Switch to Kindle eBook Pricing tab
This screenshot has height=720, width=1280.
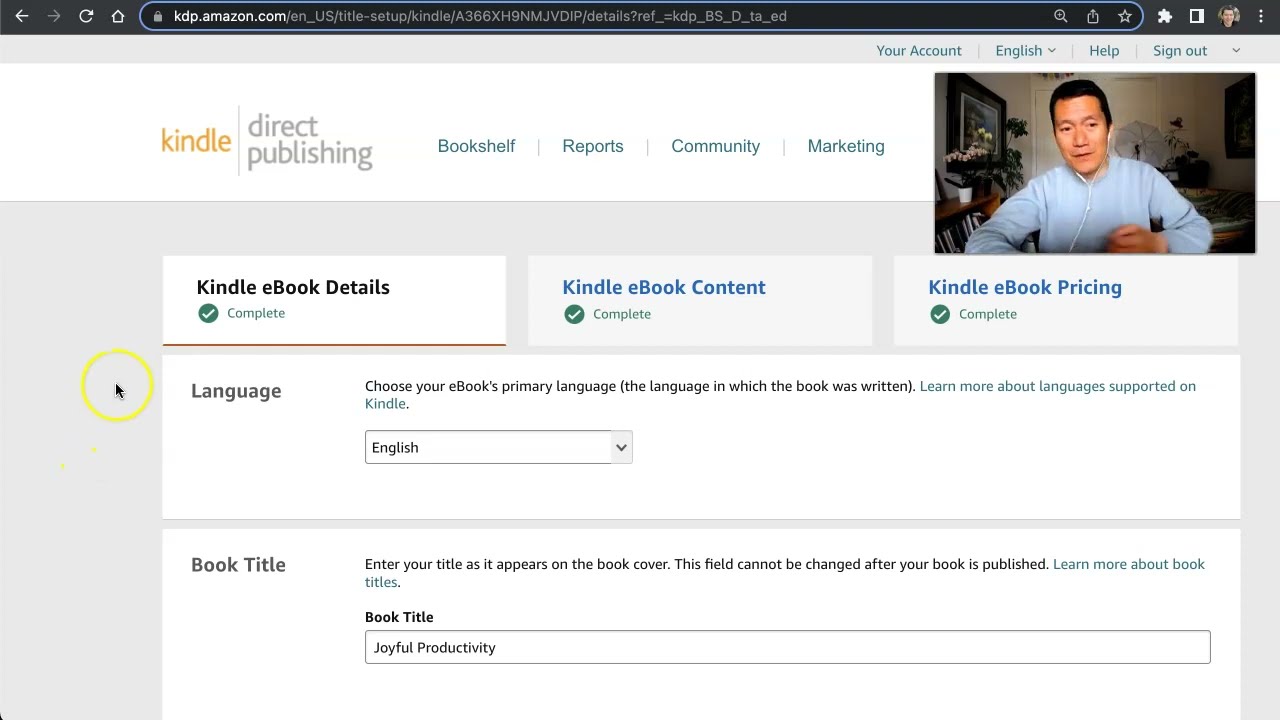[x=1066, y=300]
